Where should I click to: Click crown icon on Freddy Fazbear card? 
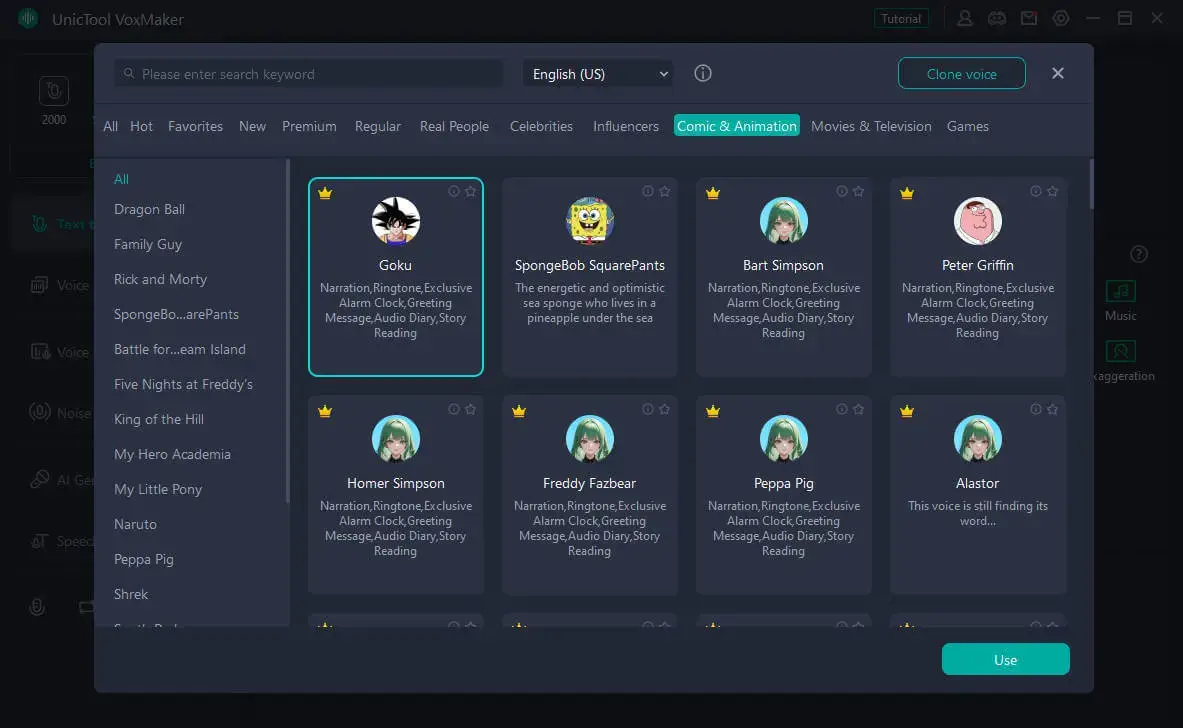click(x=519, y=411)
